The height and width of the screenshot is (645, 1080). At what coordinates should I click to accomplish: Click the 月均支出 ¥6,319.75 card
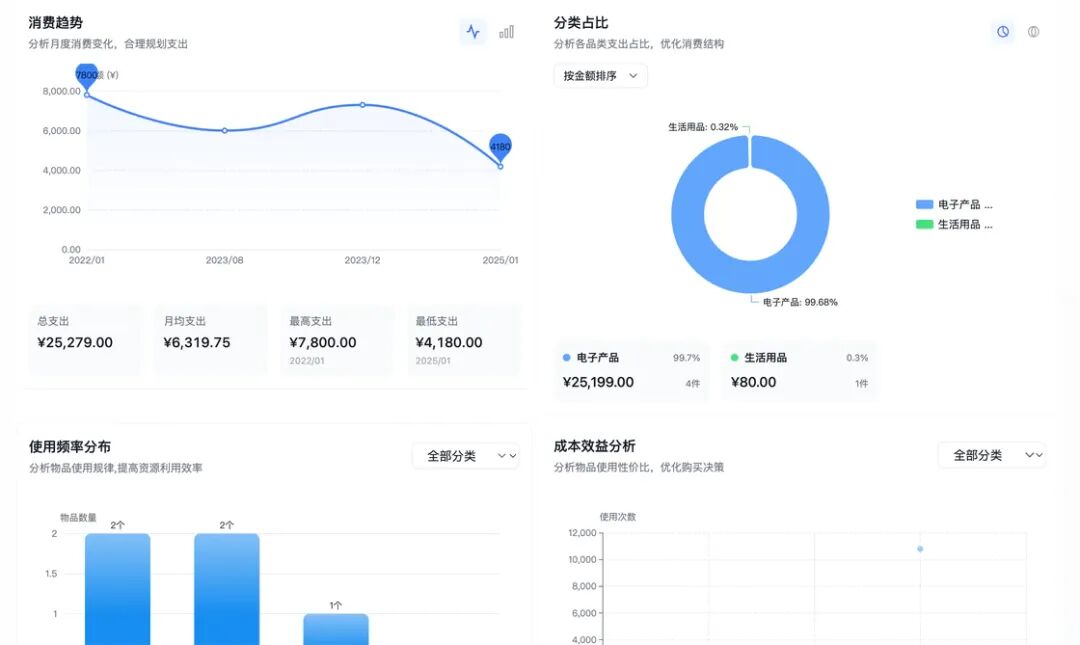pos(211,340)
